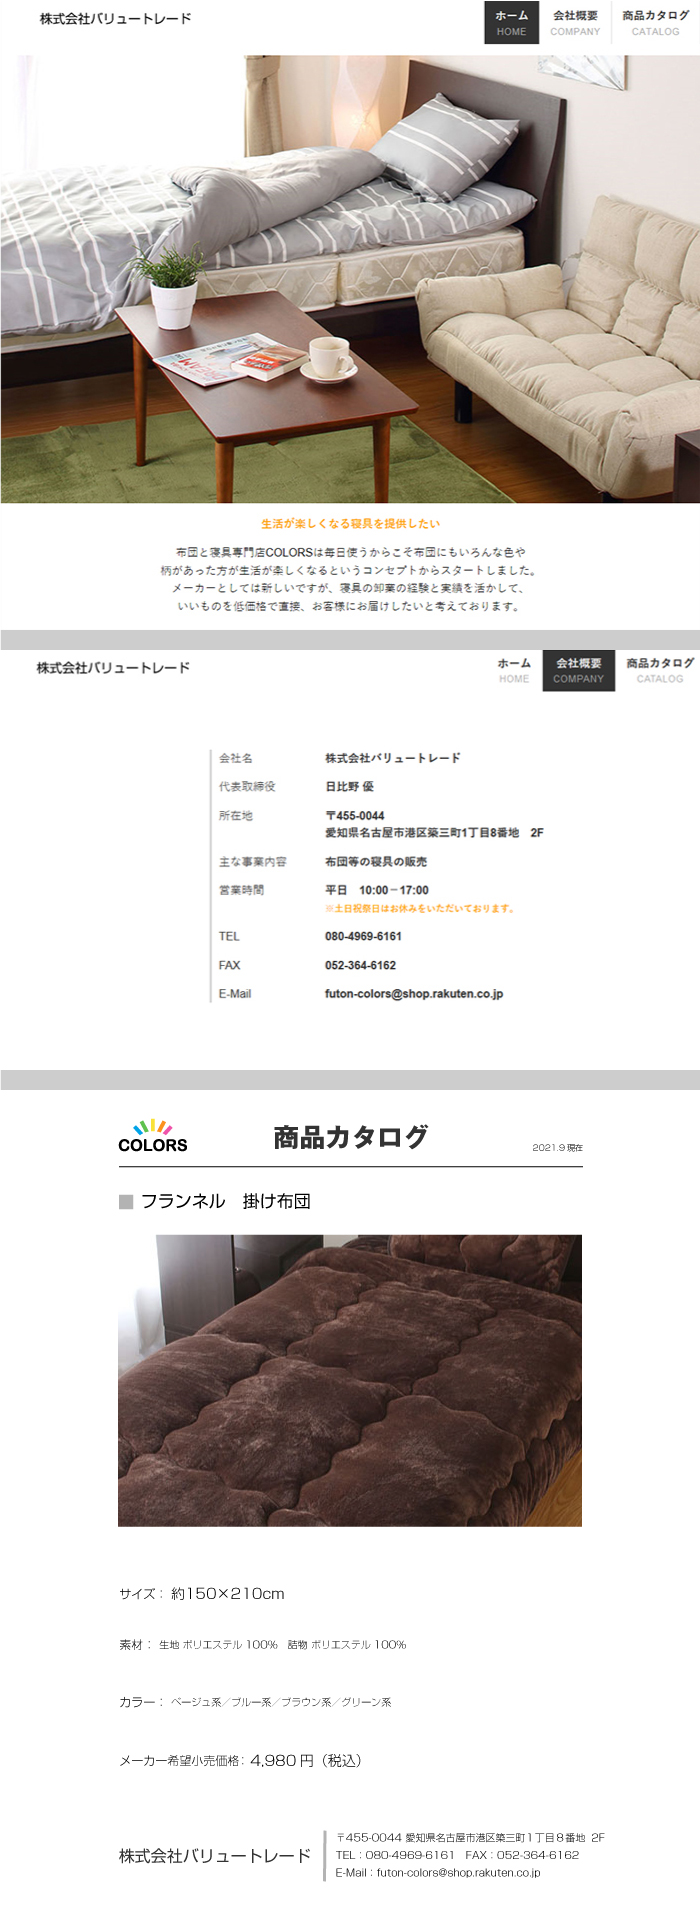This screenshot has width=700, height=1910.
Task: Click TEL number 080-4969-6161 in company table
Action: point(363,937)
